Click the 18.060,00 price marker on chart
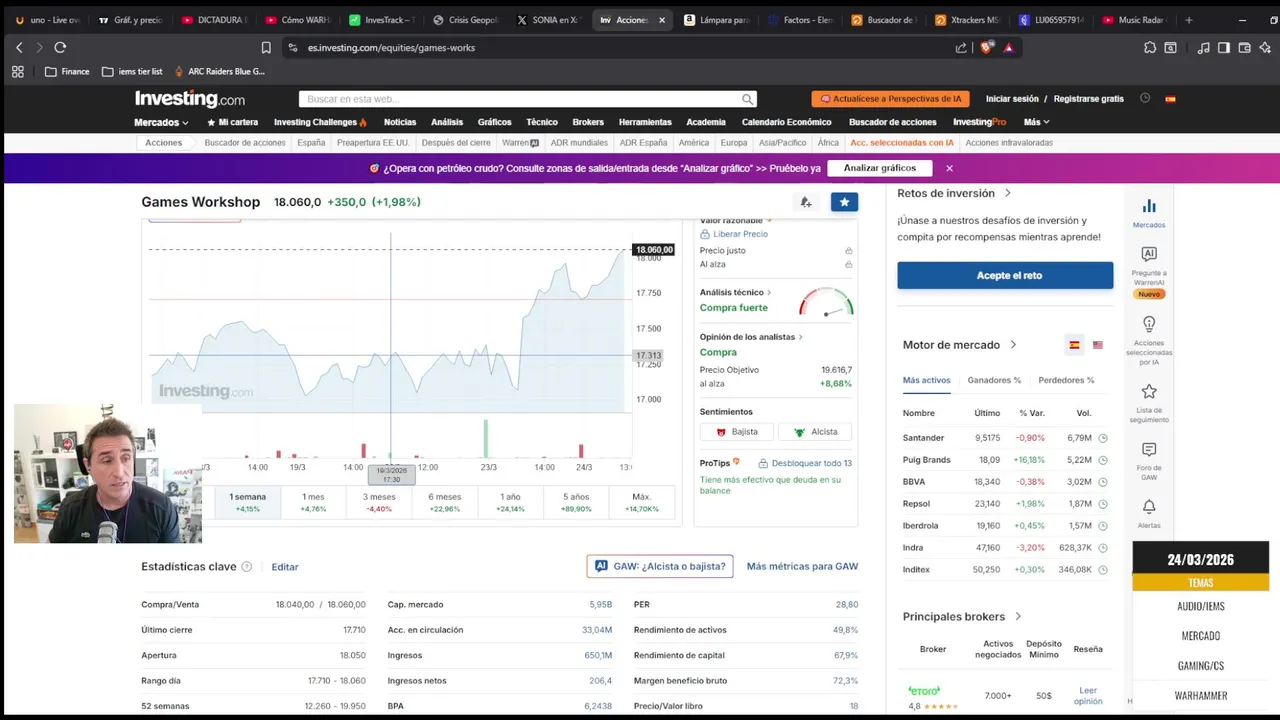 click(x=654, y=250)
